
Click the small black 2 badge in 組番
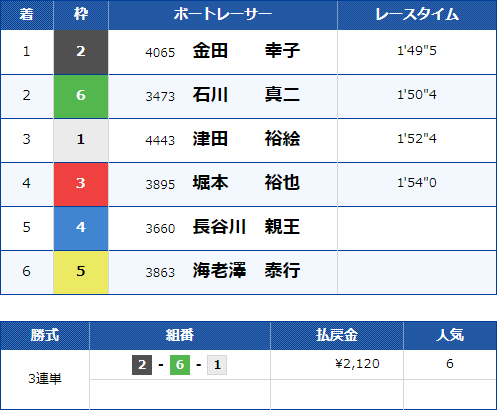142,365
